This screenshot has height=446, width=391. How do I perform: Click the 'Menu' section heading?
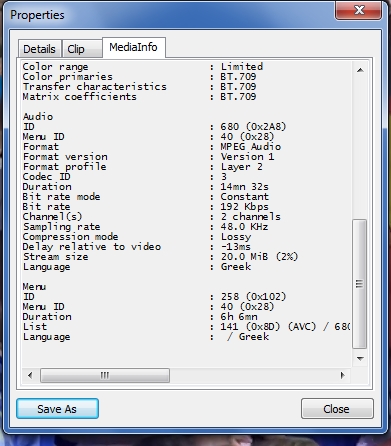[34, 287]
